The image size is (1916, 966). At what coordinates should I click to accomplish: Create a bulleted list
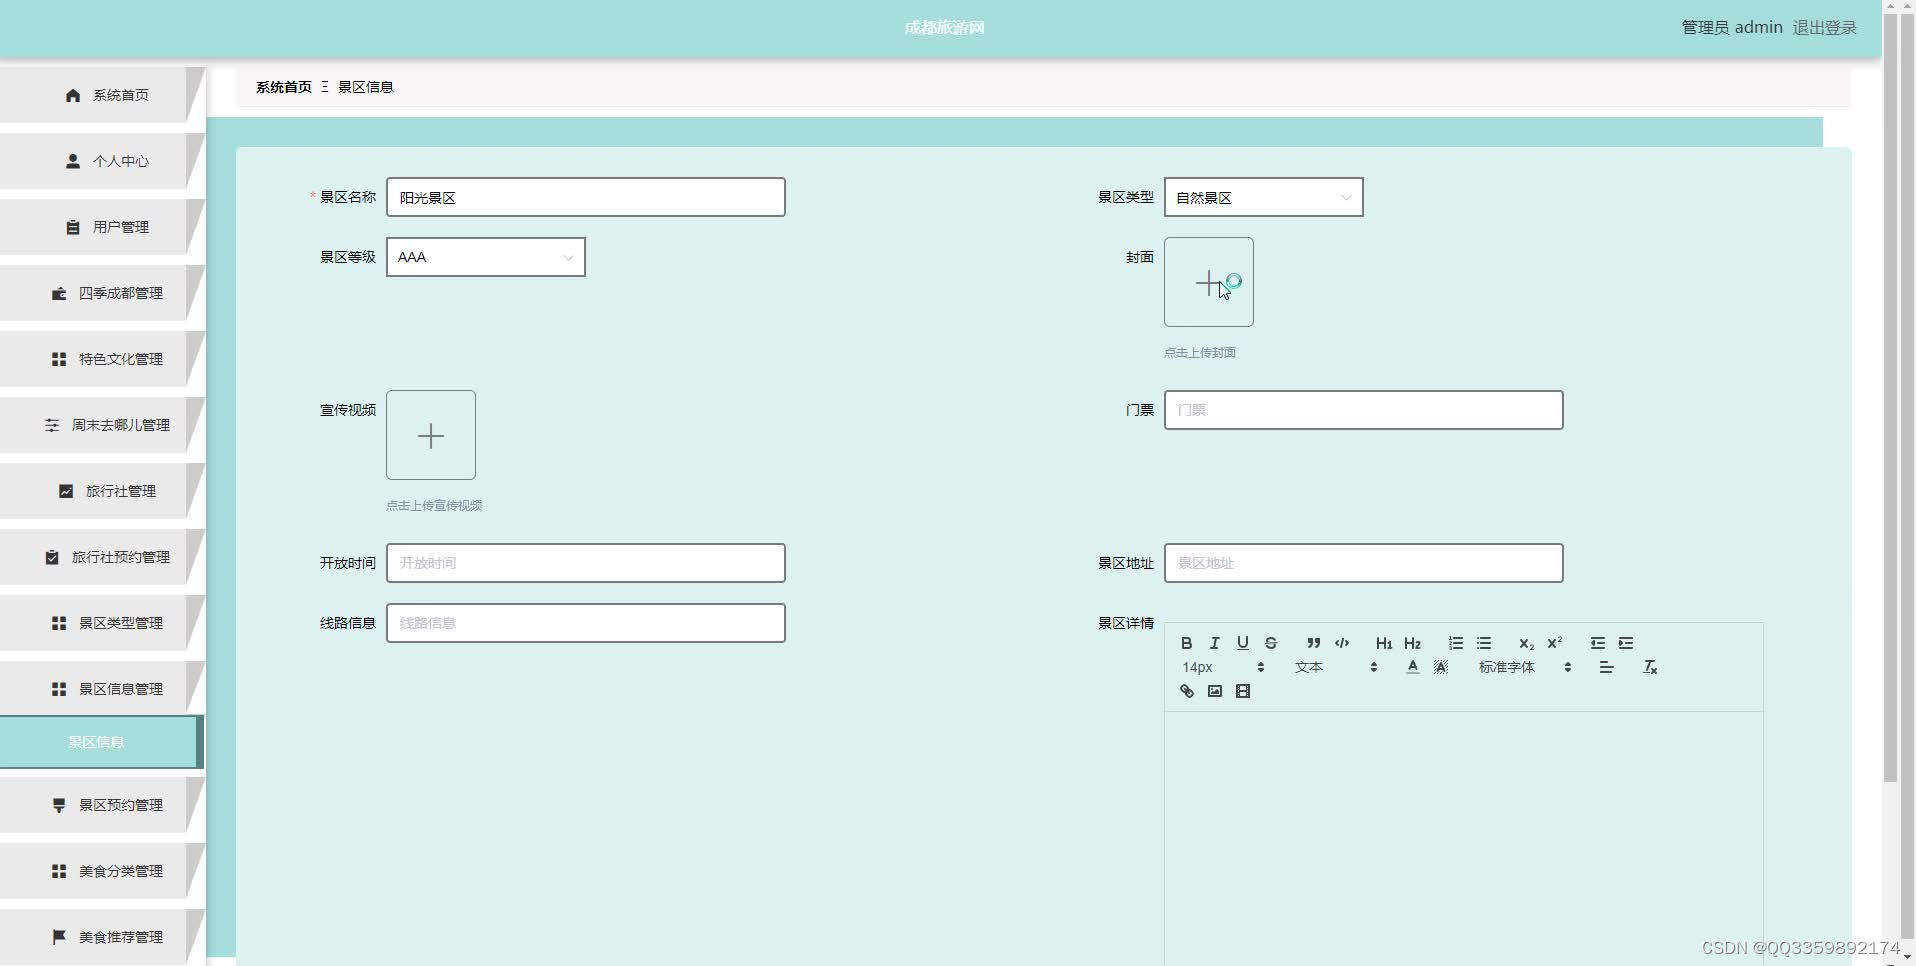(x=1484, y=643)
